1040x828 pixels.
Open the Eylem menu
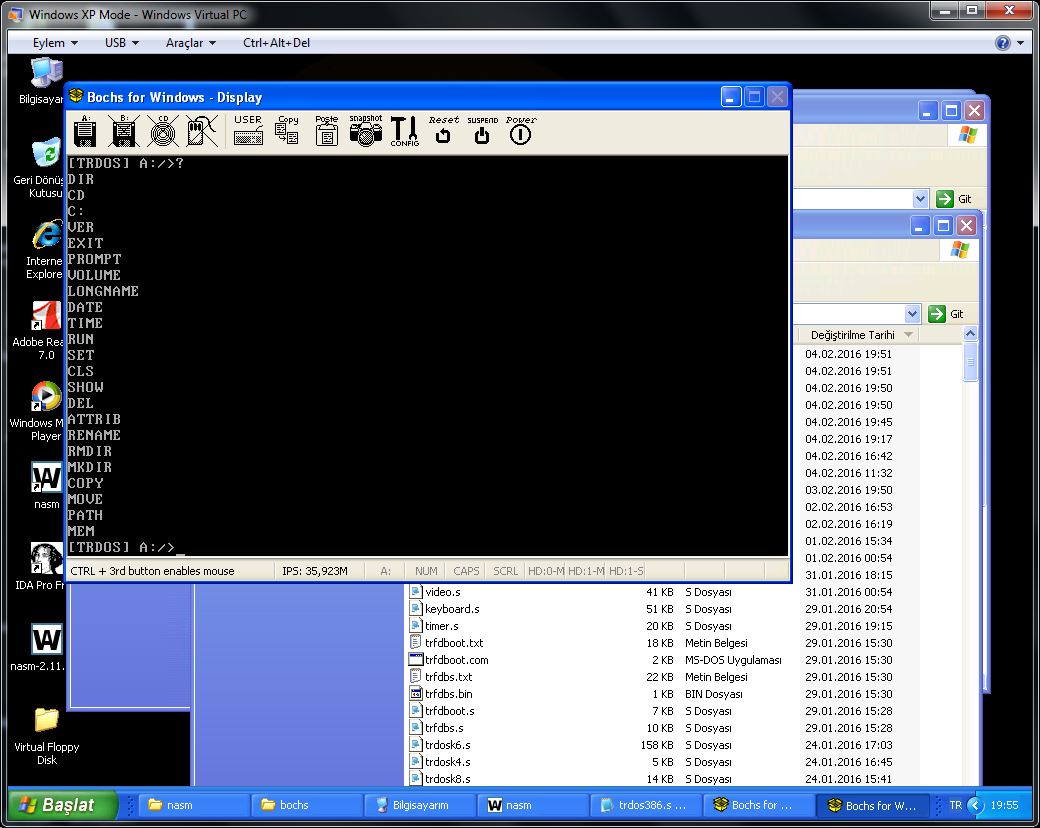(x=55, y=42)
